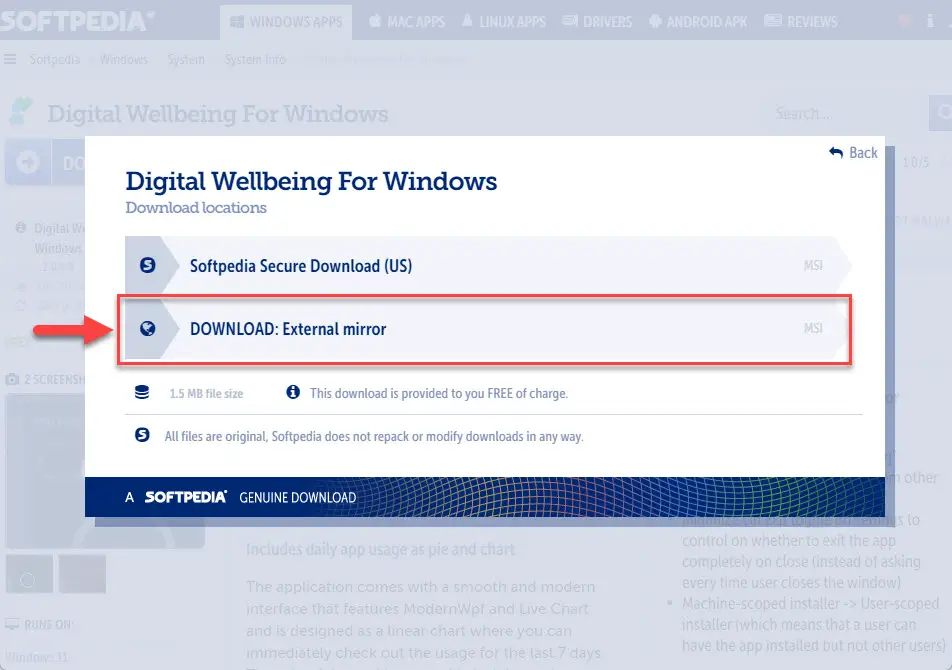Go to System breadcrumb link
952x670 pixels.
[x=186, y=59]
